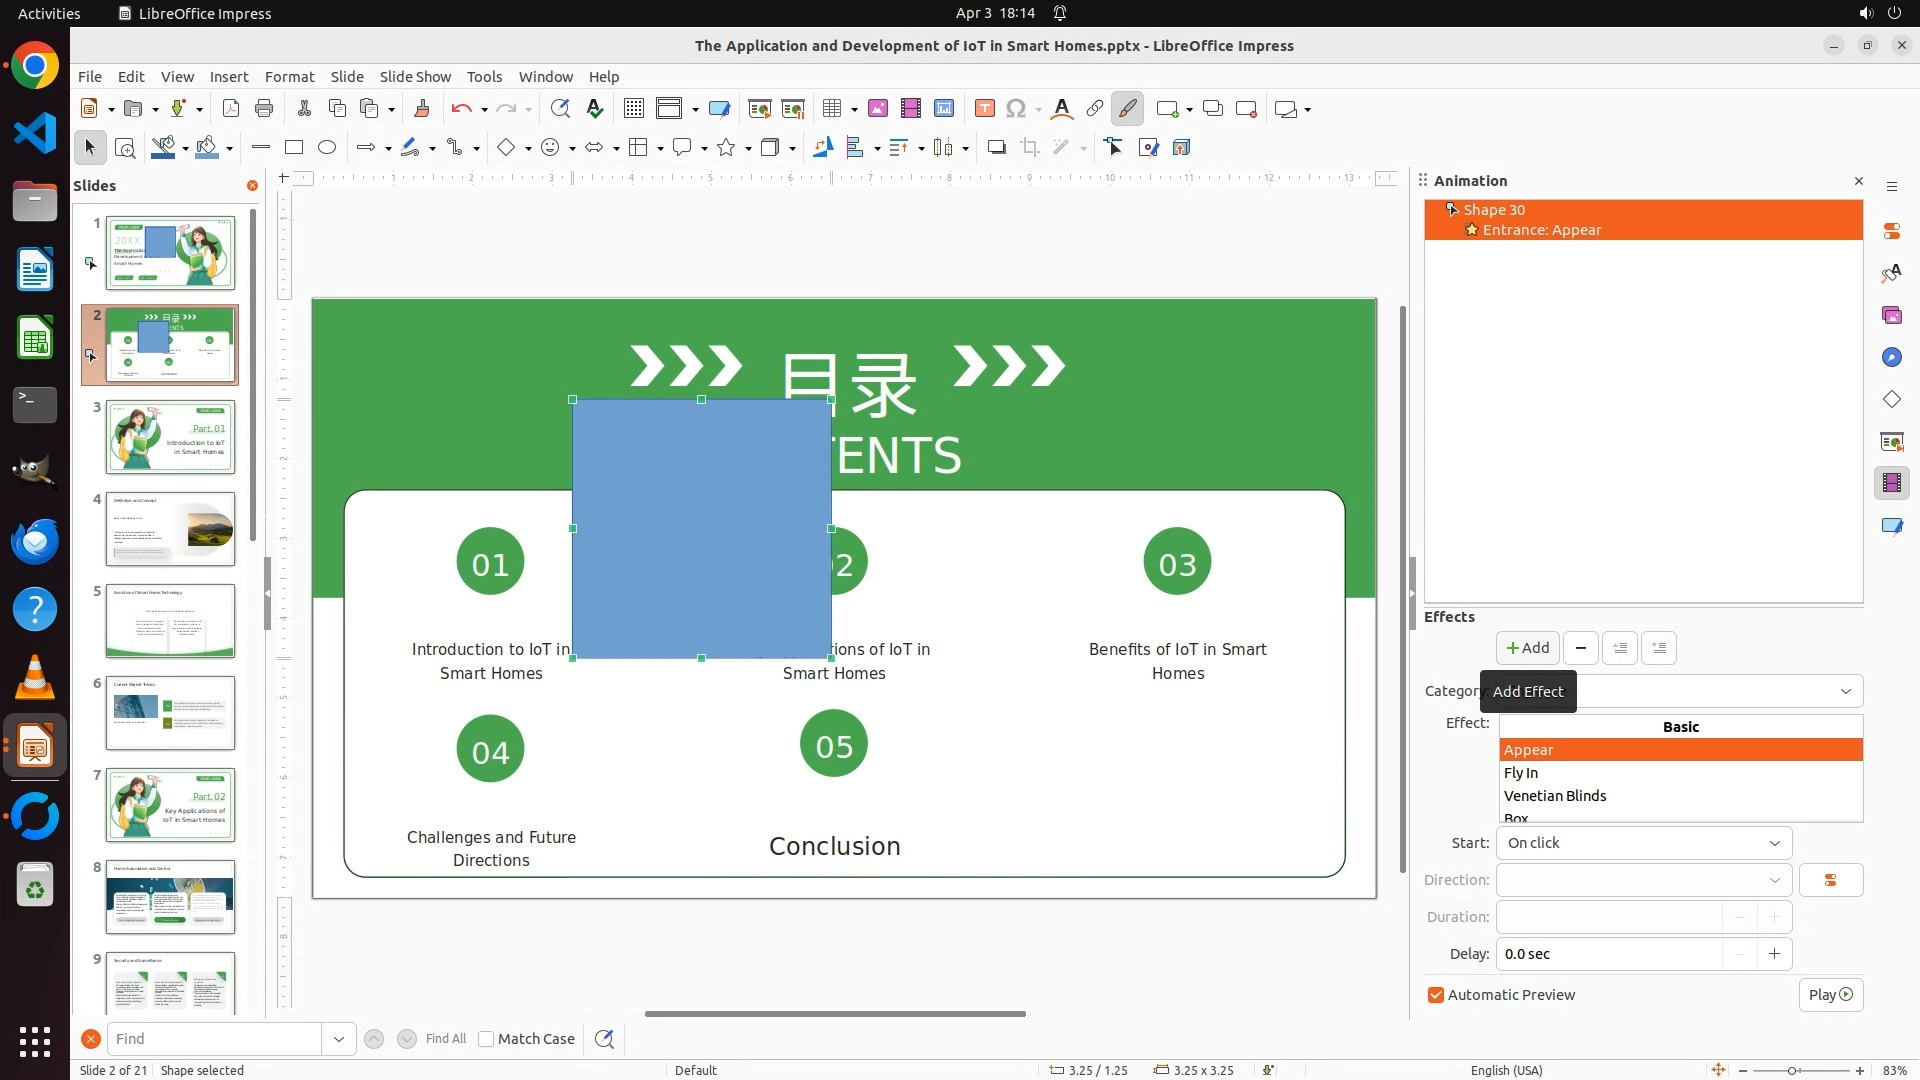Open the Format menu
Image resolution: width=1920 pixels, height=1080 pixels.
(289, 76)
